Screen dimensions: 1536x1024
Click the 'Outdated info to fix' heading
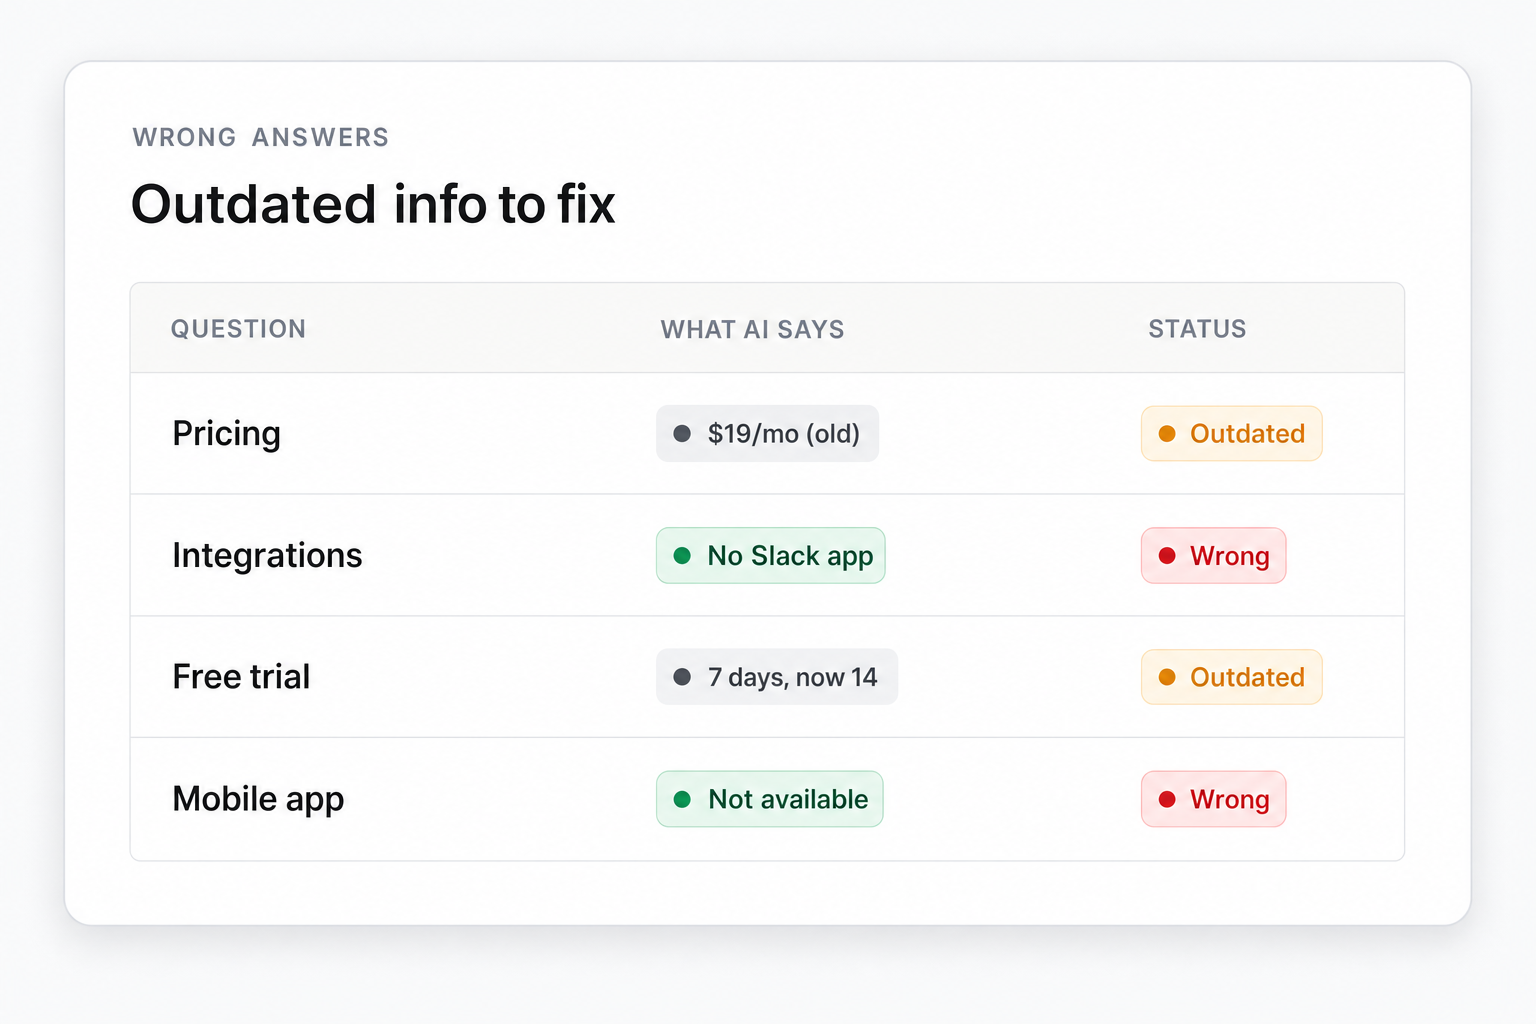coord(373,204)
